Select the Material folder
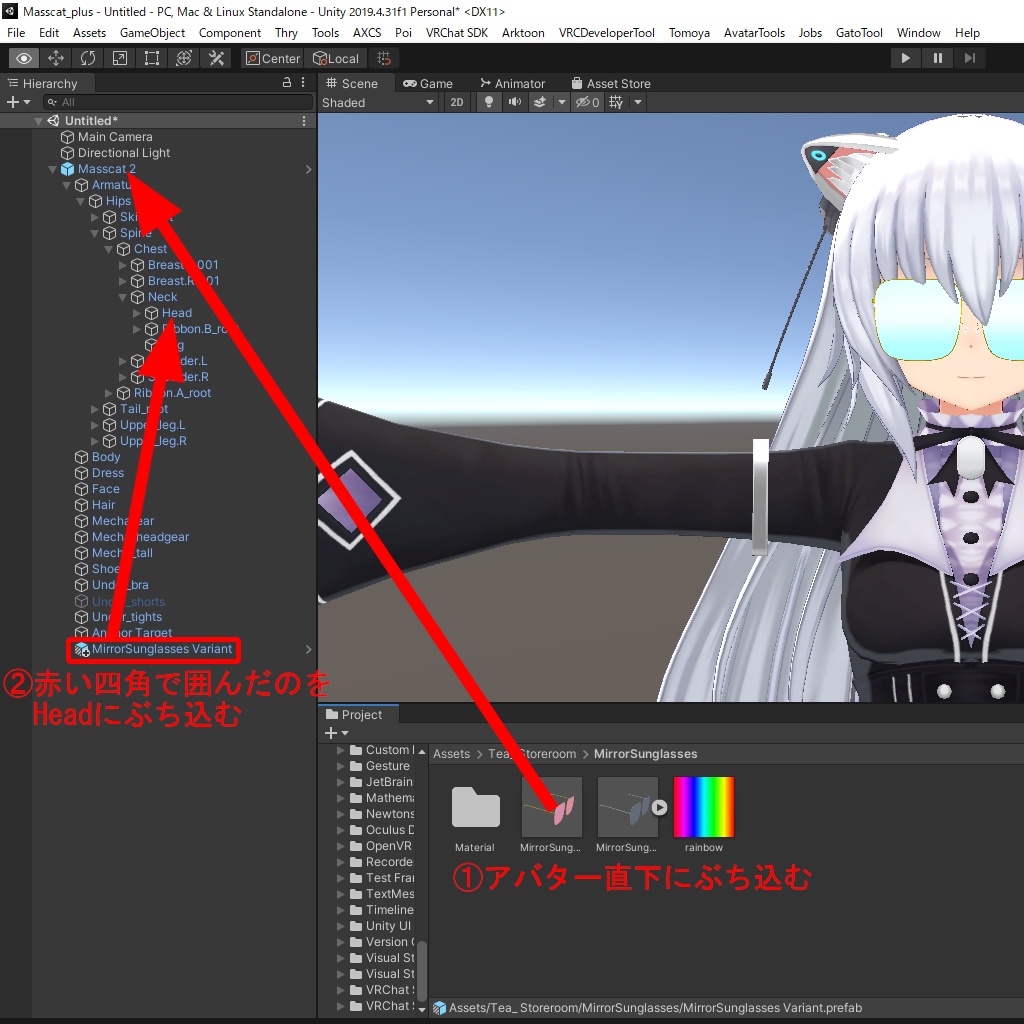The image size is (1024, 1024). [475, 816]
